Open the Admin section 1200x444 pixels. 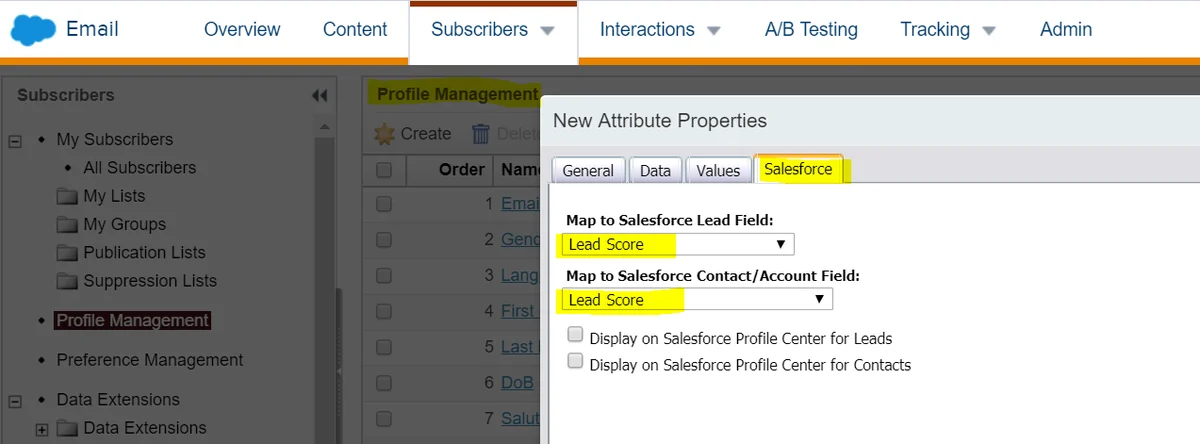1066,29
